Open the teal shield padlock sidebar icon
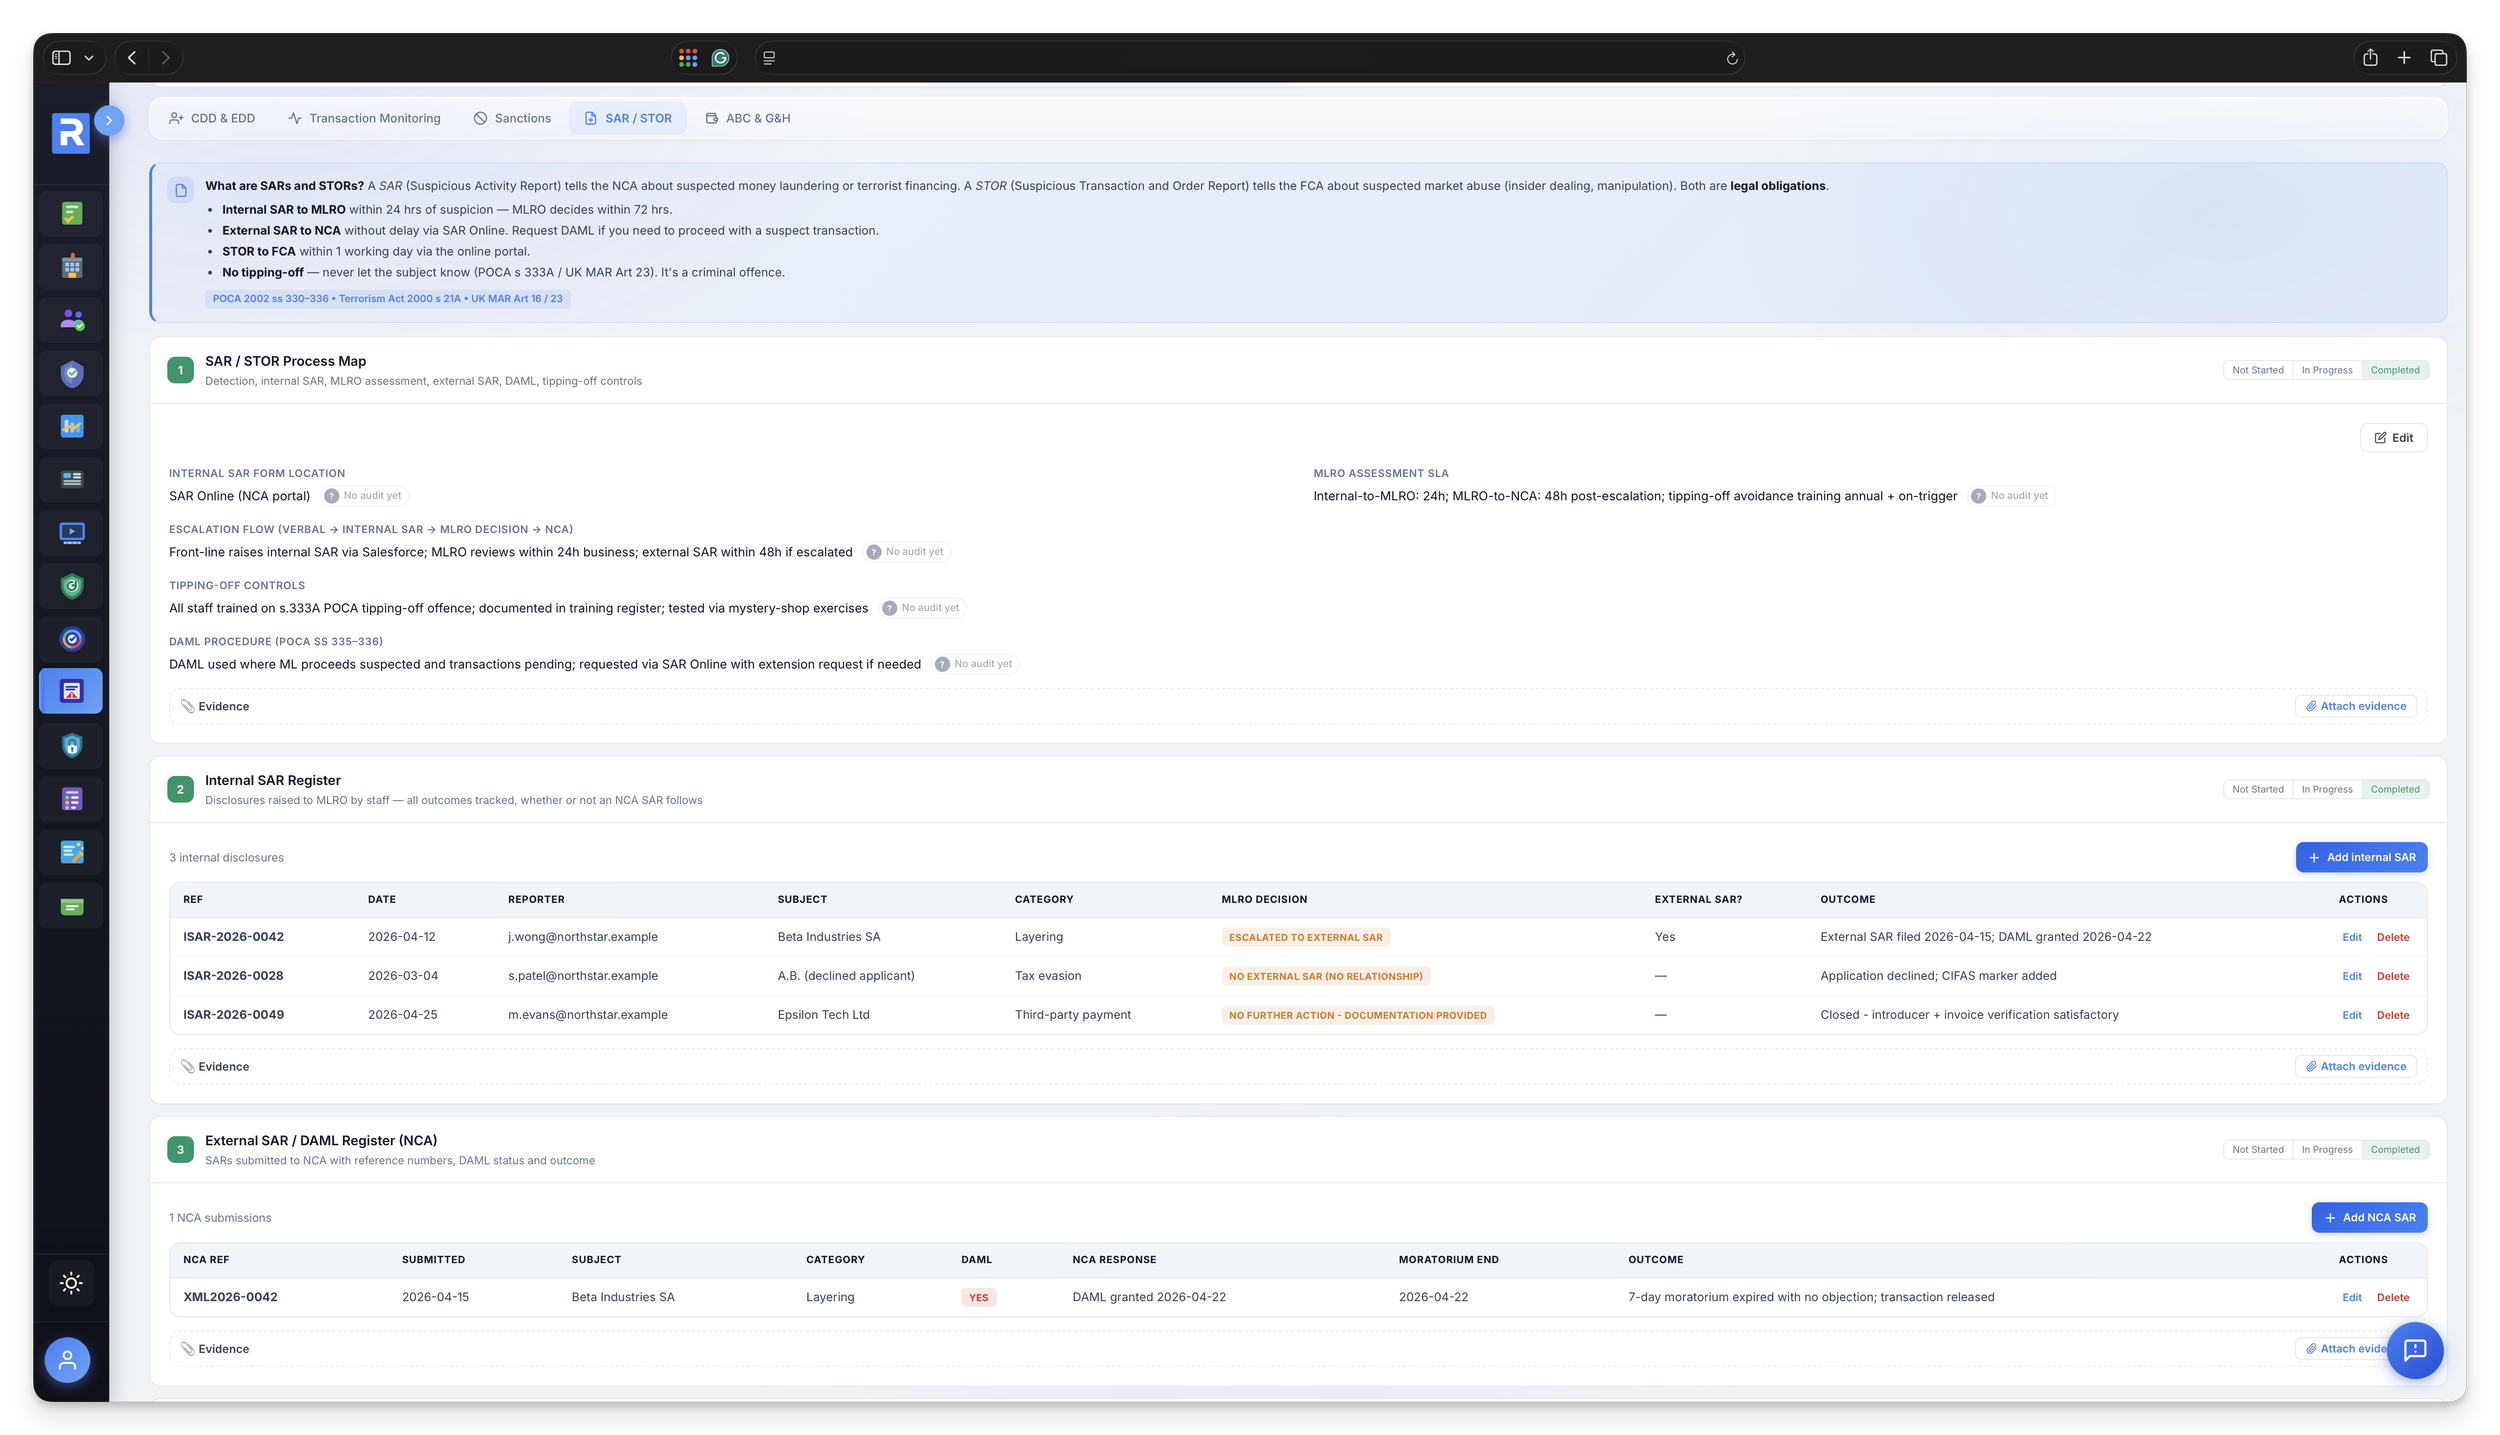2500x1435 pixels. tap(71, 745)
